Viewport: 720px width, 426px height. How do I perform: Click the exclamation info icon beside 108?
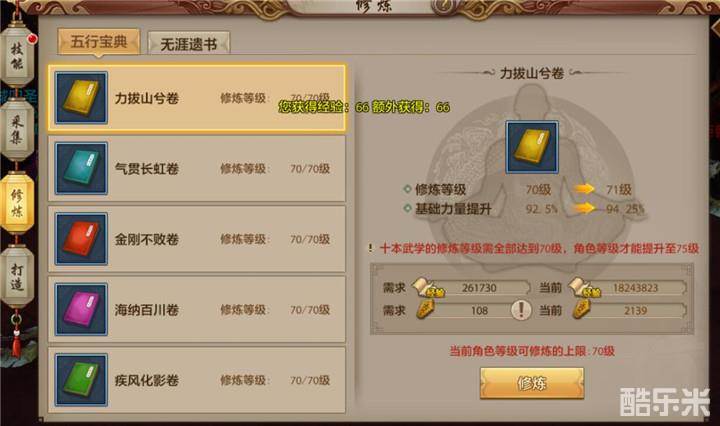521,310
